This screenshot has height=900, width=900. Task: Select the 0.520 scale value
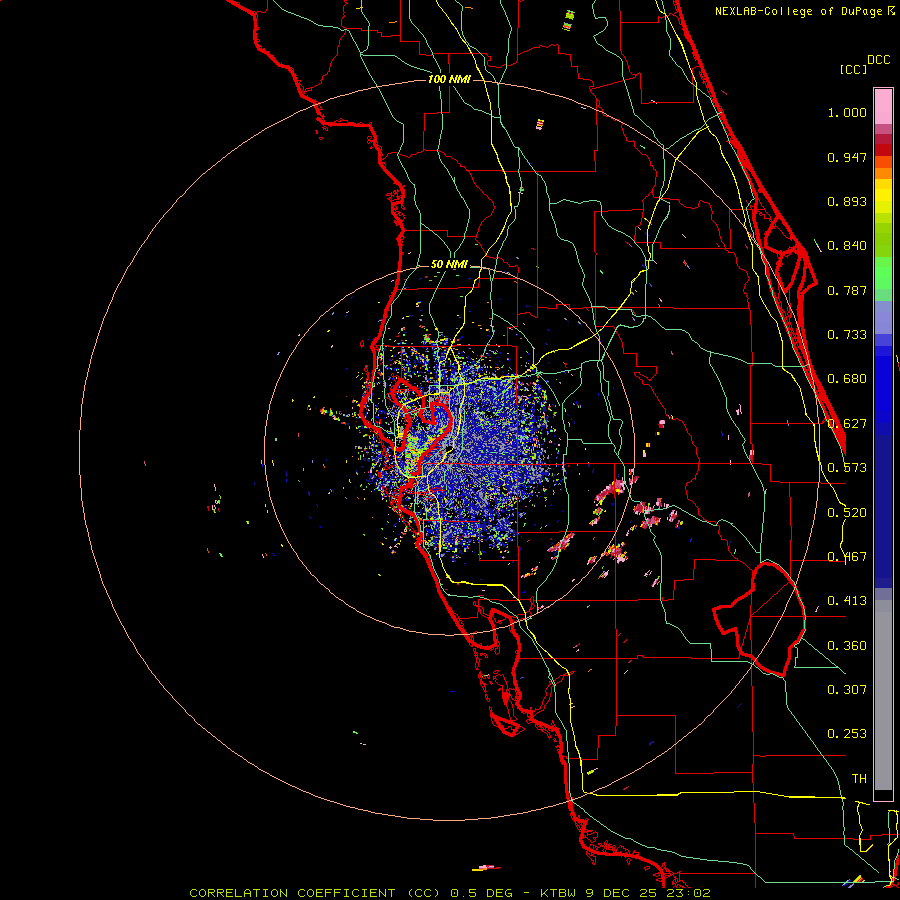click(x=847, y=513)
